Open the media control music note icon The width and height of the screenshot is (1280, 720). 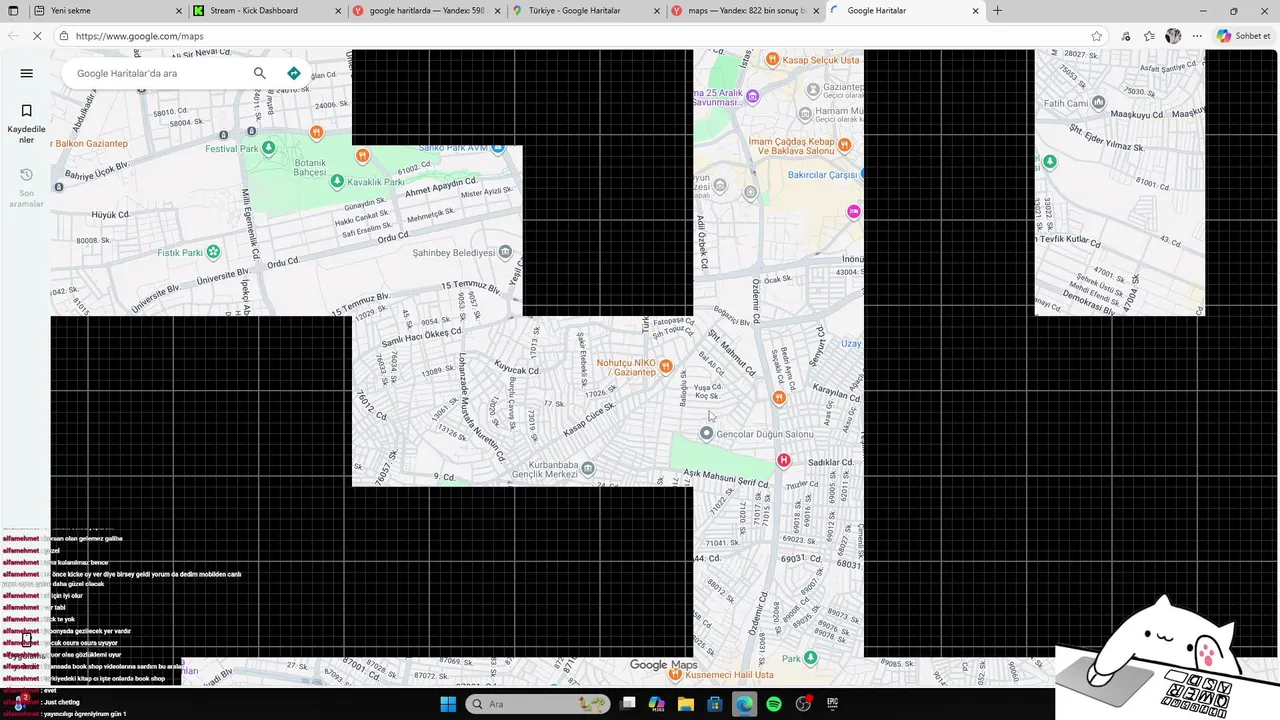[1126, 36]
